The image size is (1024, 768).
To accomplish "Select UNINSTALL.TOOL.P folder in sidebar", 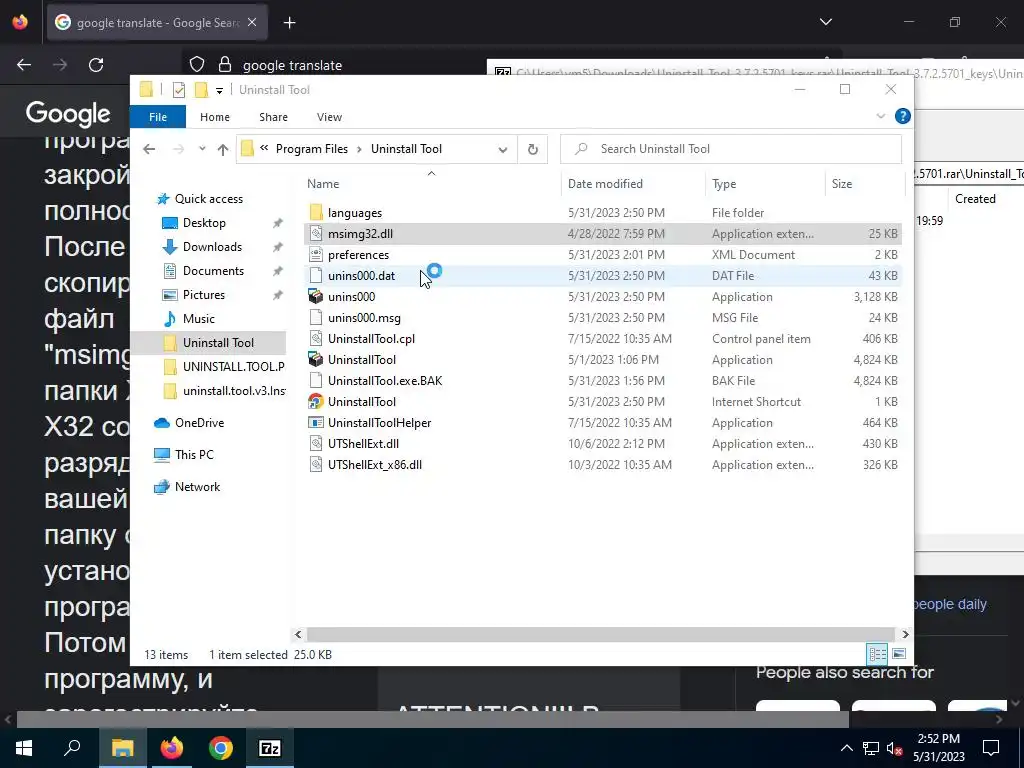I will pos(233,366).
